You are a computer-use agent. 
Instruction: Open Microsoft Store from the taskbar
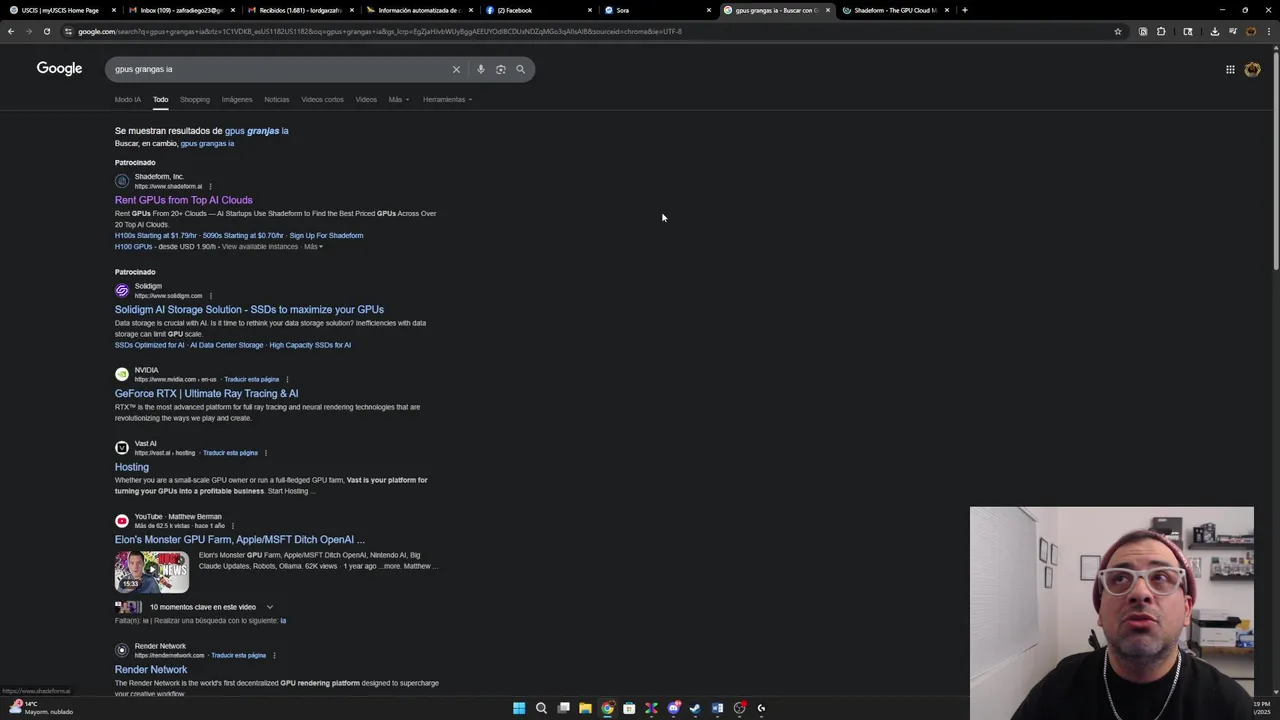pyautogui.click(x=629, y=708)
